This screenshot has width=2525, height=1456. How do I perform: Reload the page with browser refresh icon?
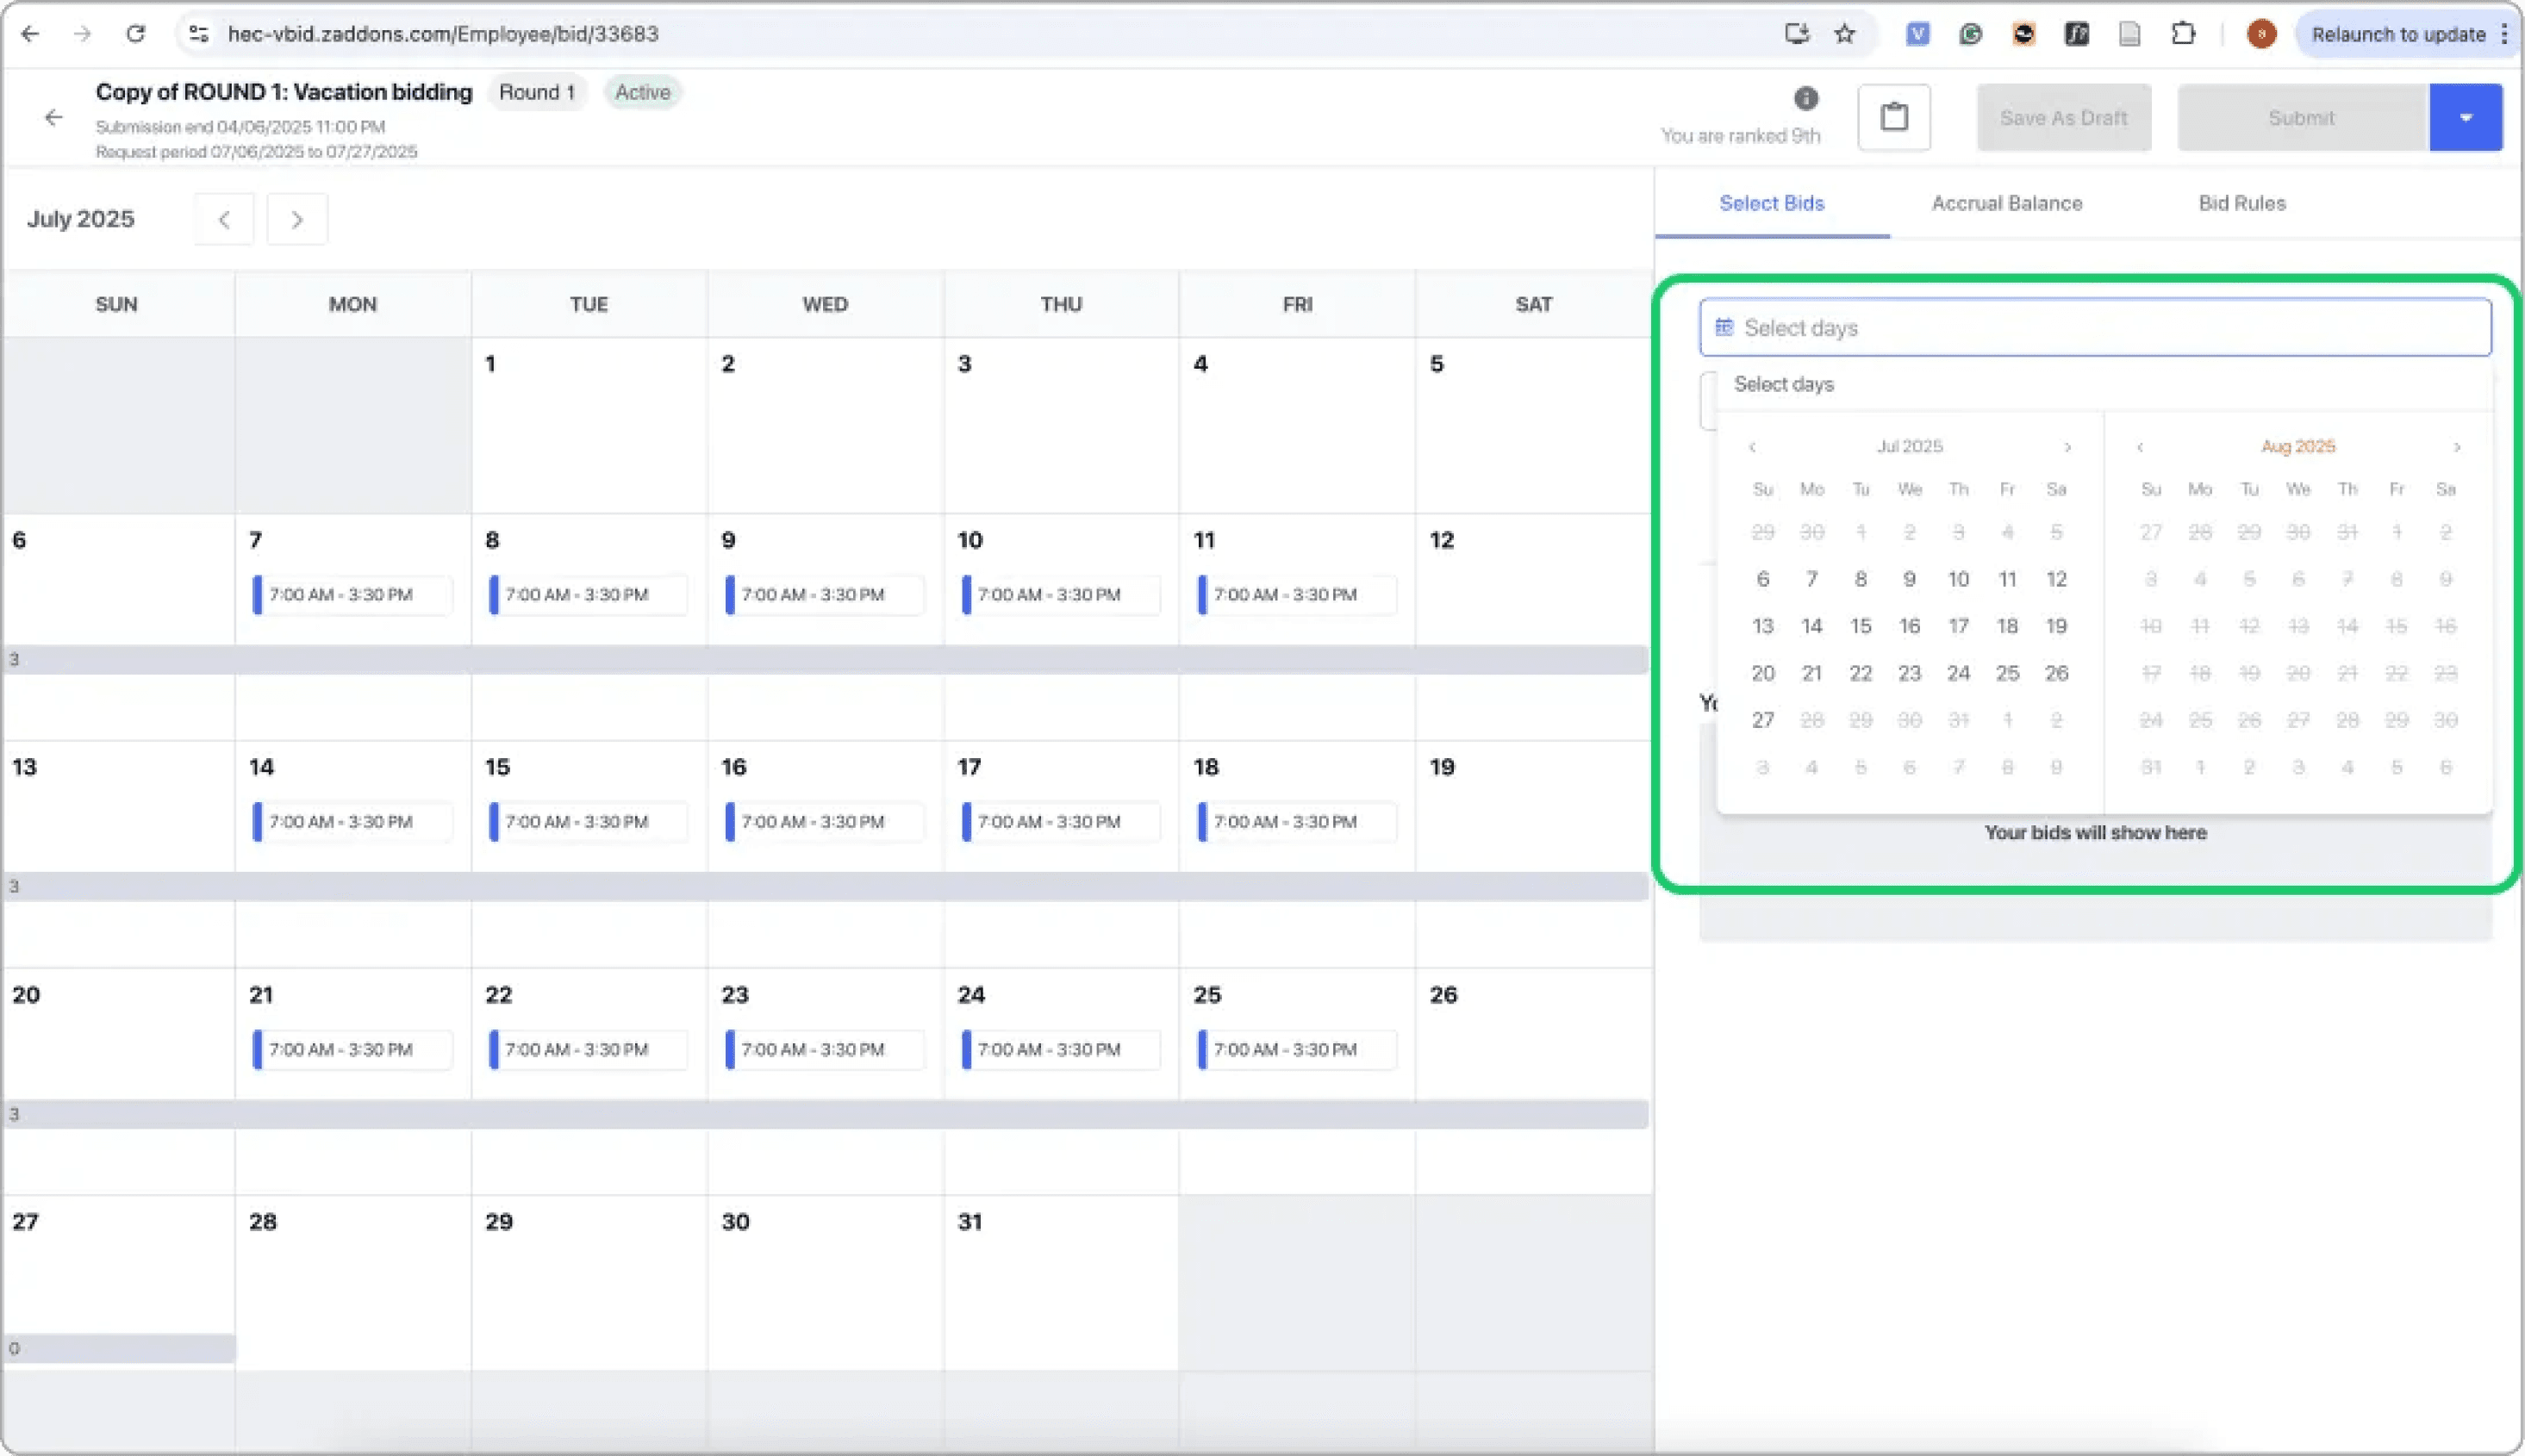(135, 34)
